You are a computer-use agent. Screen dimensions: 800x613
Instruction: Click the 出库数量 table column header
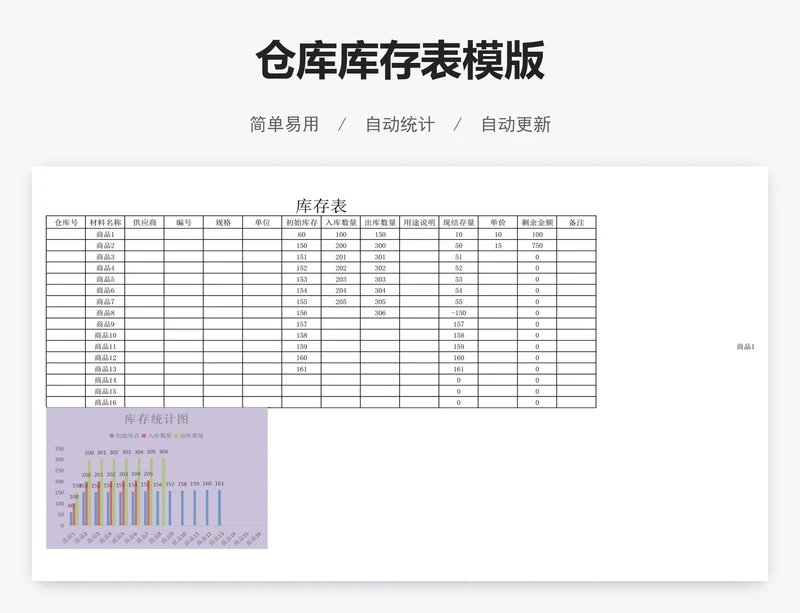pyautogui.click(x=380, y=223)
